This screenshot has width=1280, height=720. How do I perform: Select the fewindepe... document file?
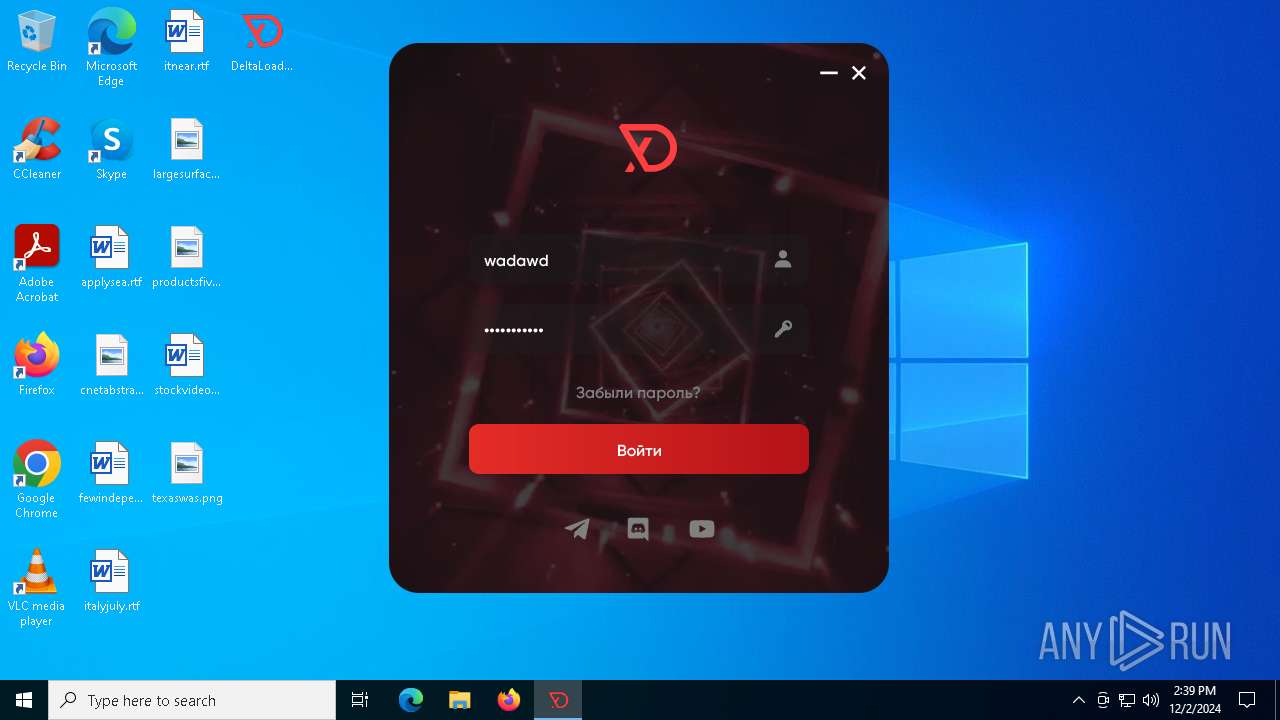(x=111, y=474)
